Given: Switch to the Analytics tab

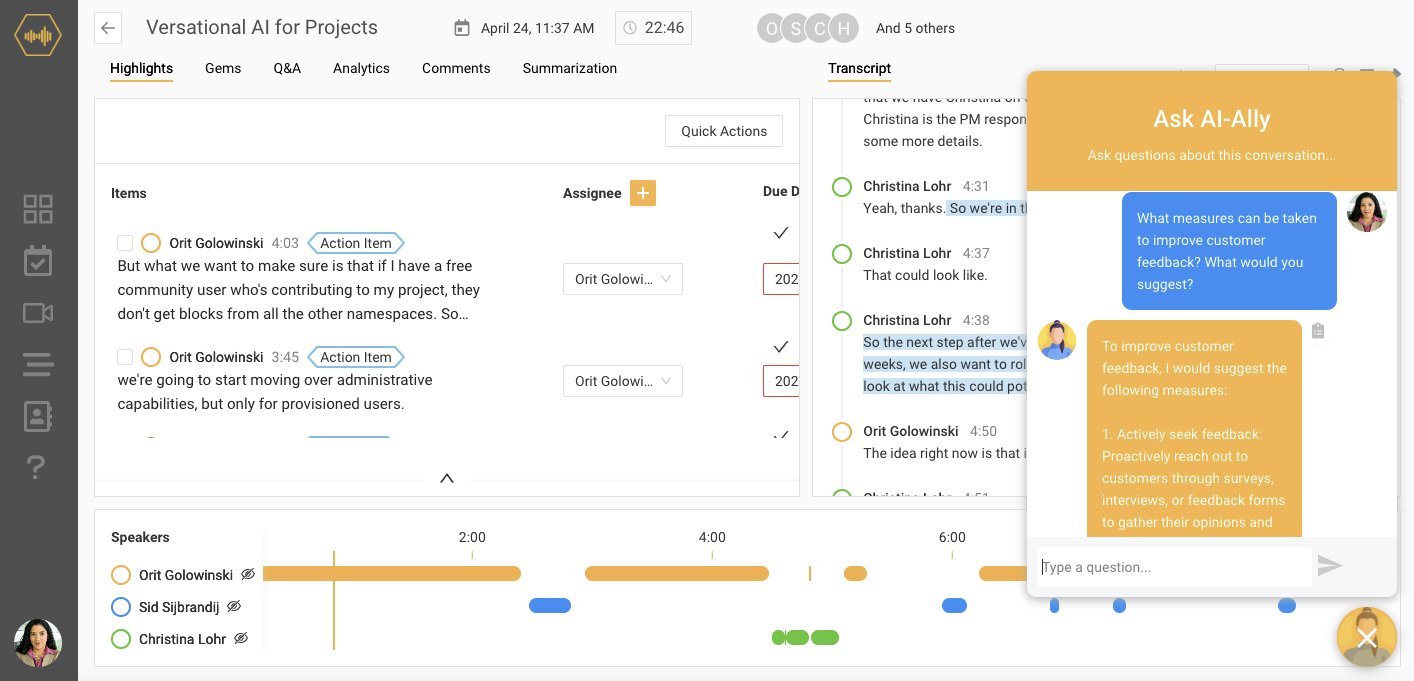Looking at the screenshot, I should [x=361, y=68].
